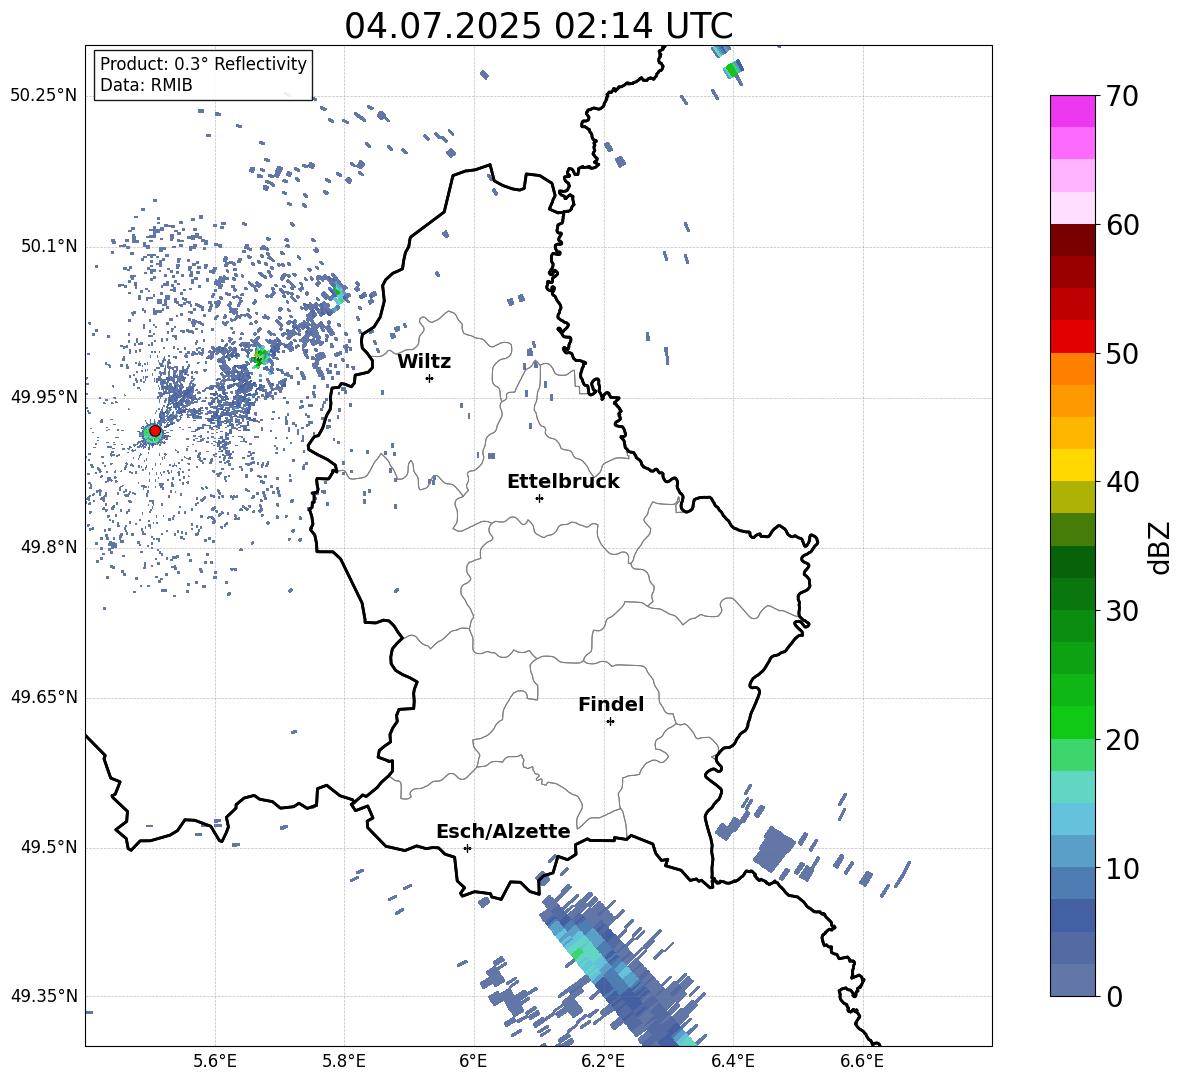Click the cross marker below Esch/Alzette
The width and height of the screenshot is (1184, 1081).
pyautogui.click(x=467, y=848)
